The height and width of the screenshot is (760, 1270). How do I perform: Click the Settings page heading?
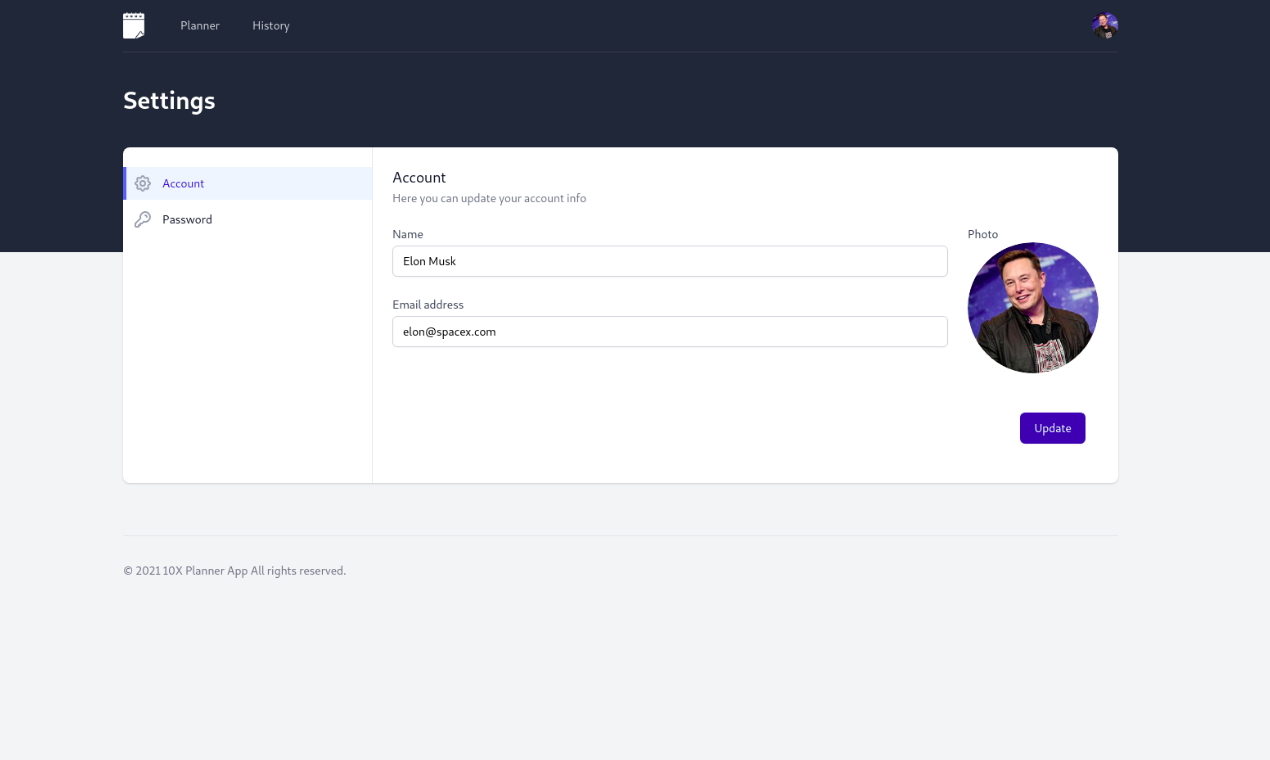[169, 100]
